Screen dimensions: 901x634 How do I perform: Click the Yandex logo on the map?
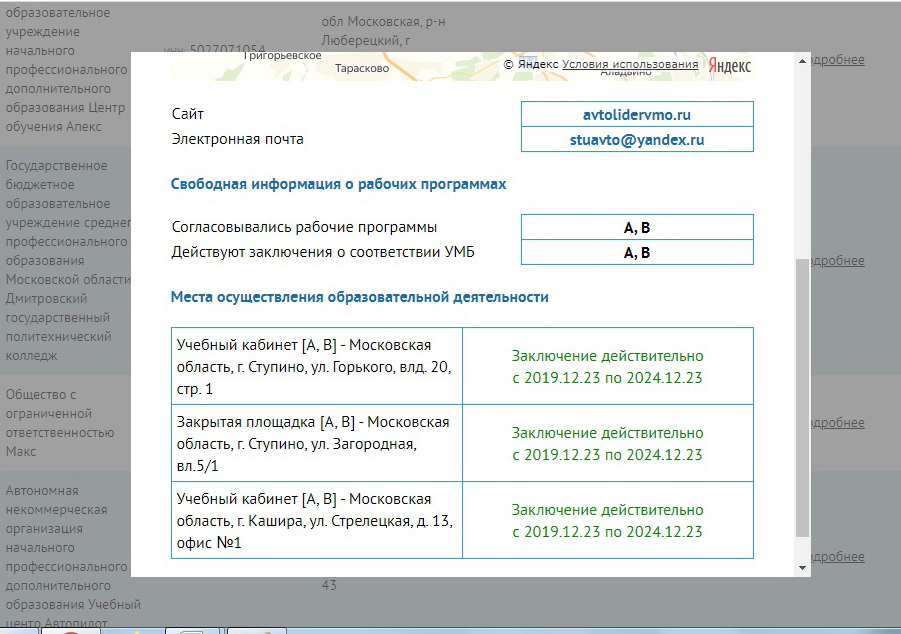coord(729,66)
